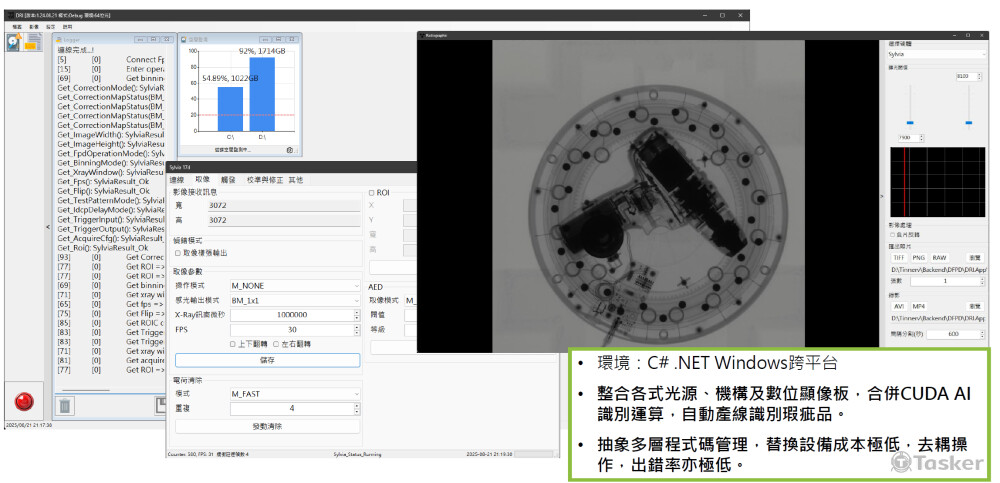Click the X-Ray window 1000000 stepper
The width and height of the screenshot is (1000, 483).
point(357,315)
